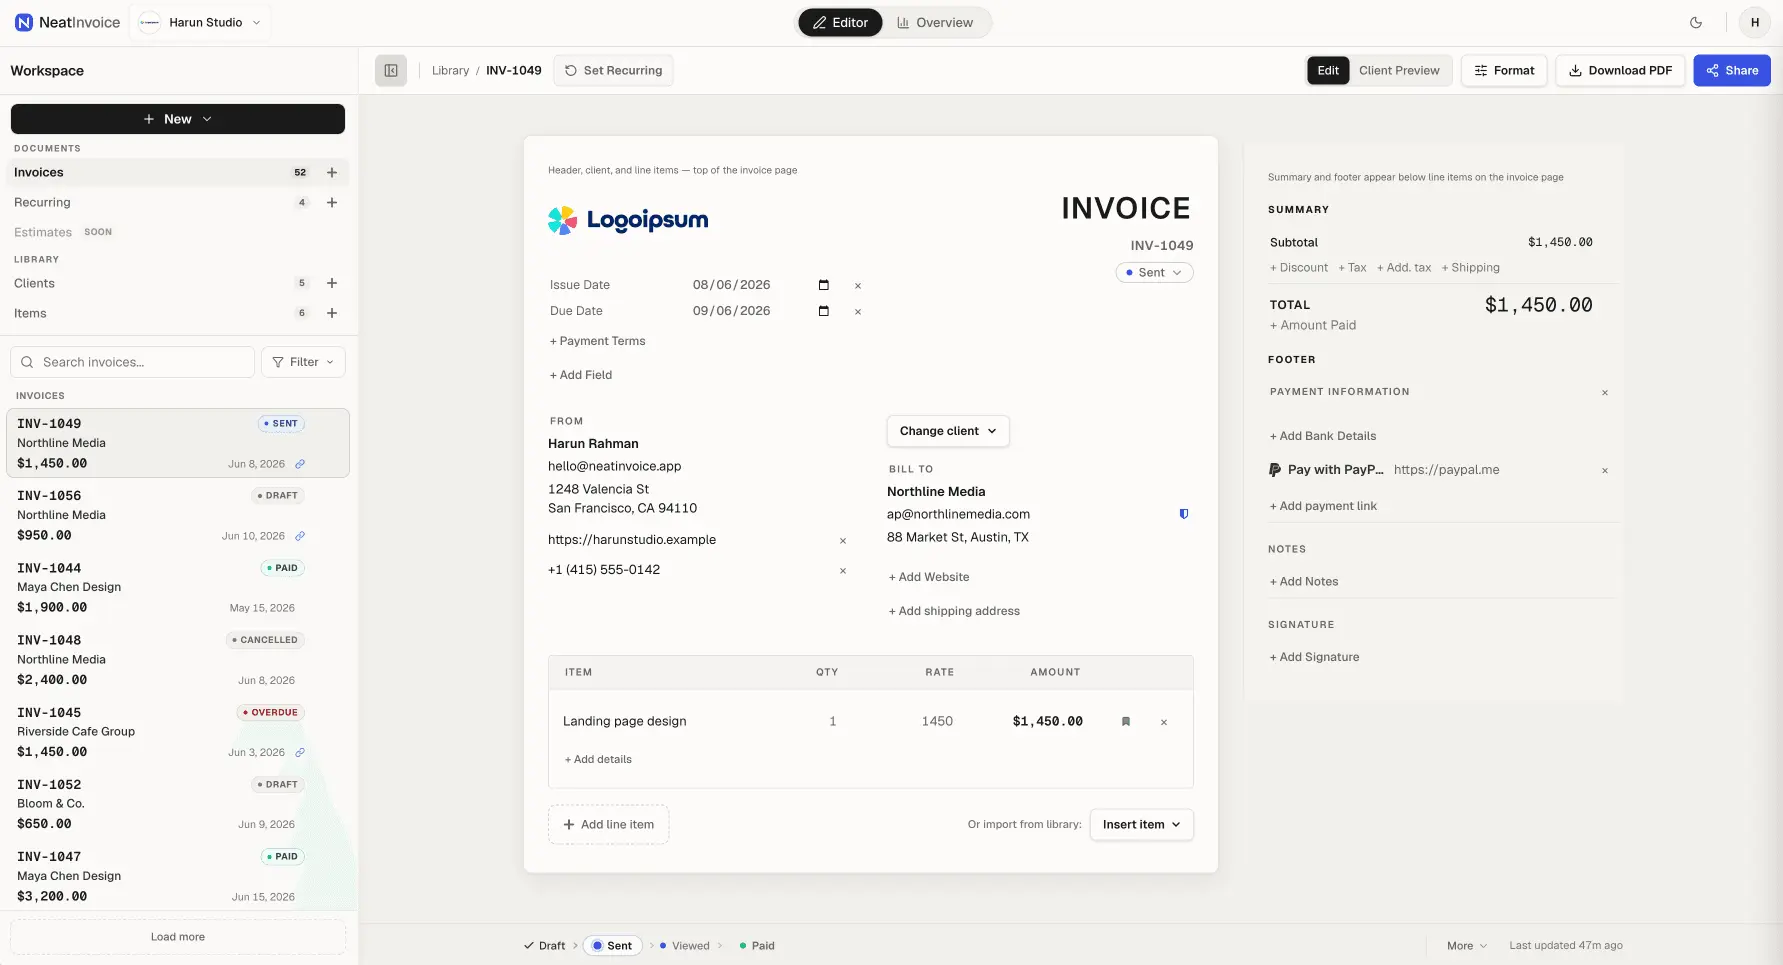Select Invoices in the sidebar
Image resolution: width=1783 pixels, height=965 pixels.
coord(178,172)
